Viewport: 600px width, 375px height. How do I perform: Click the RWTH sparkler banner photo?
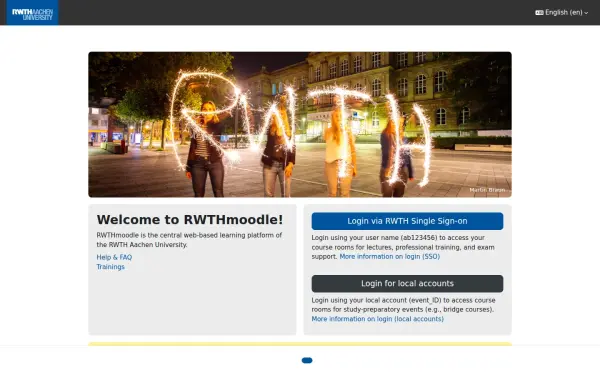click(x=300, y=124)
